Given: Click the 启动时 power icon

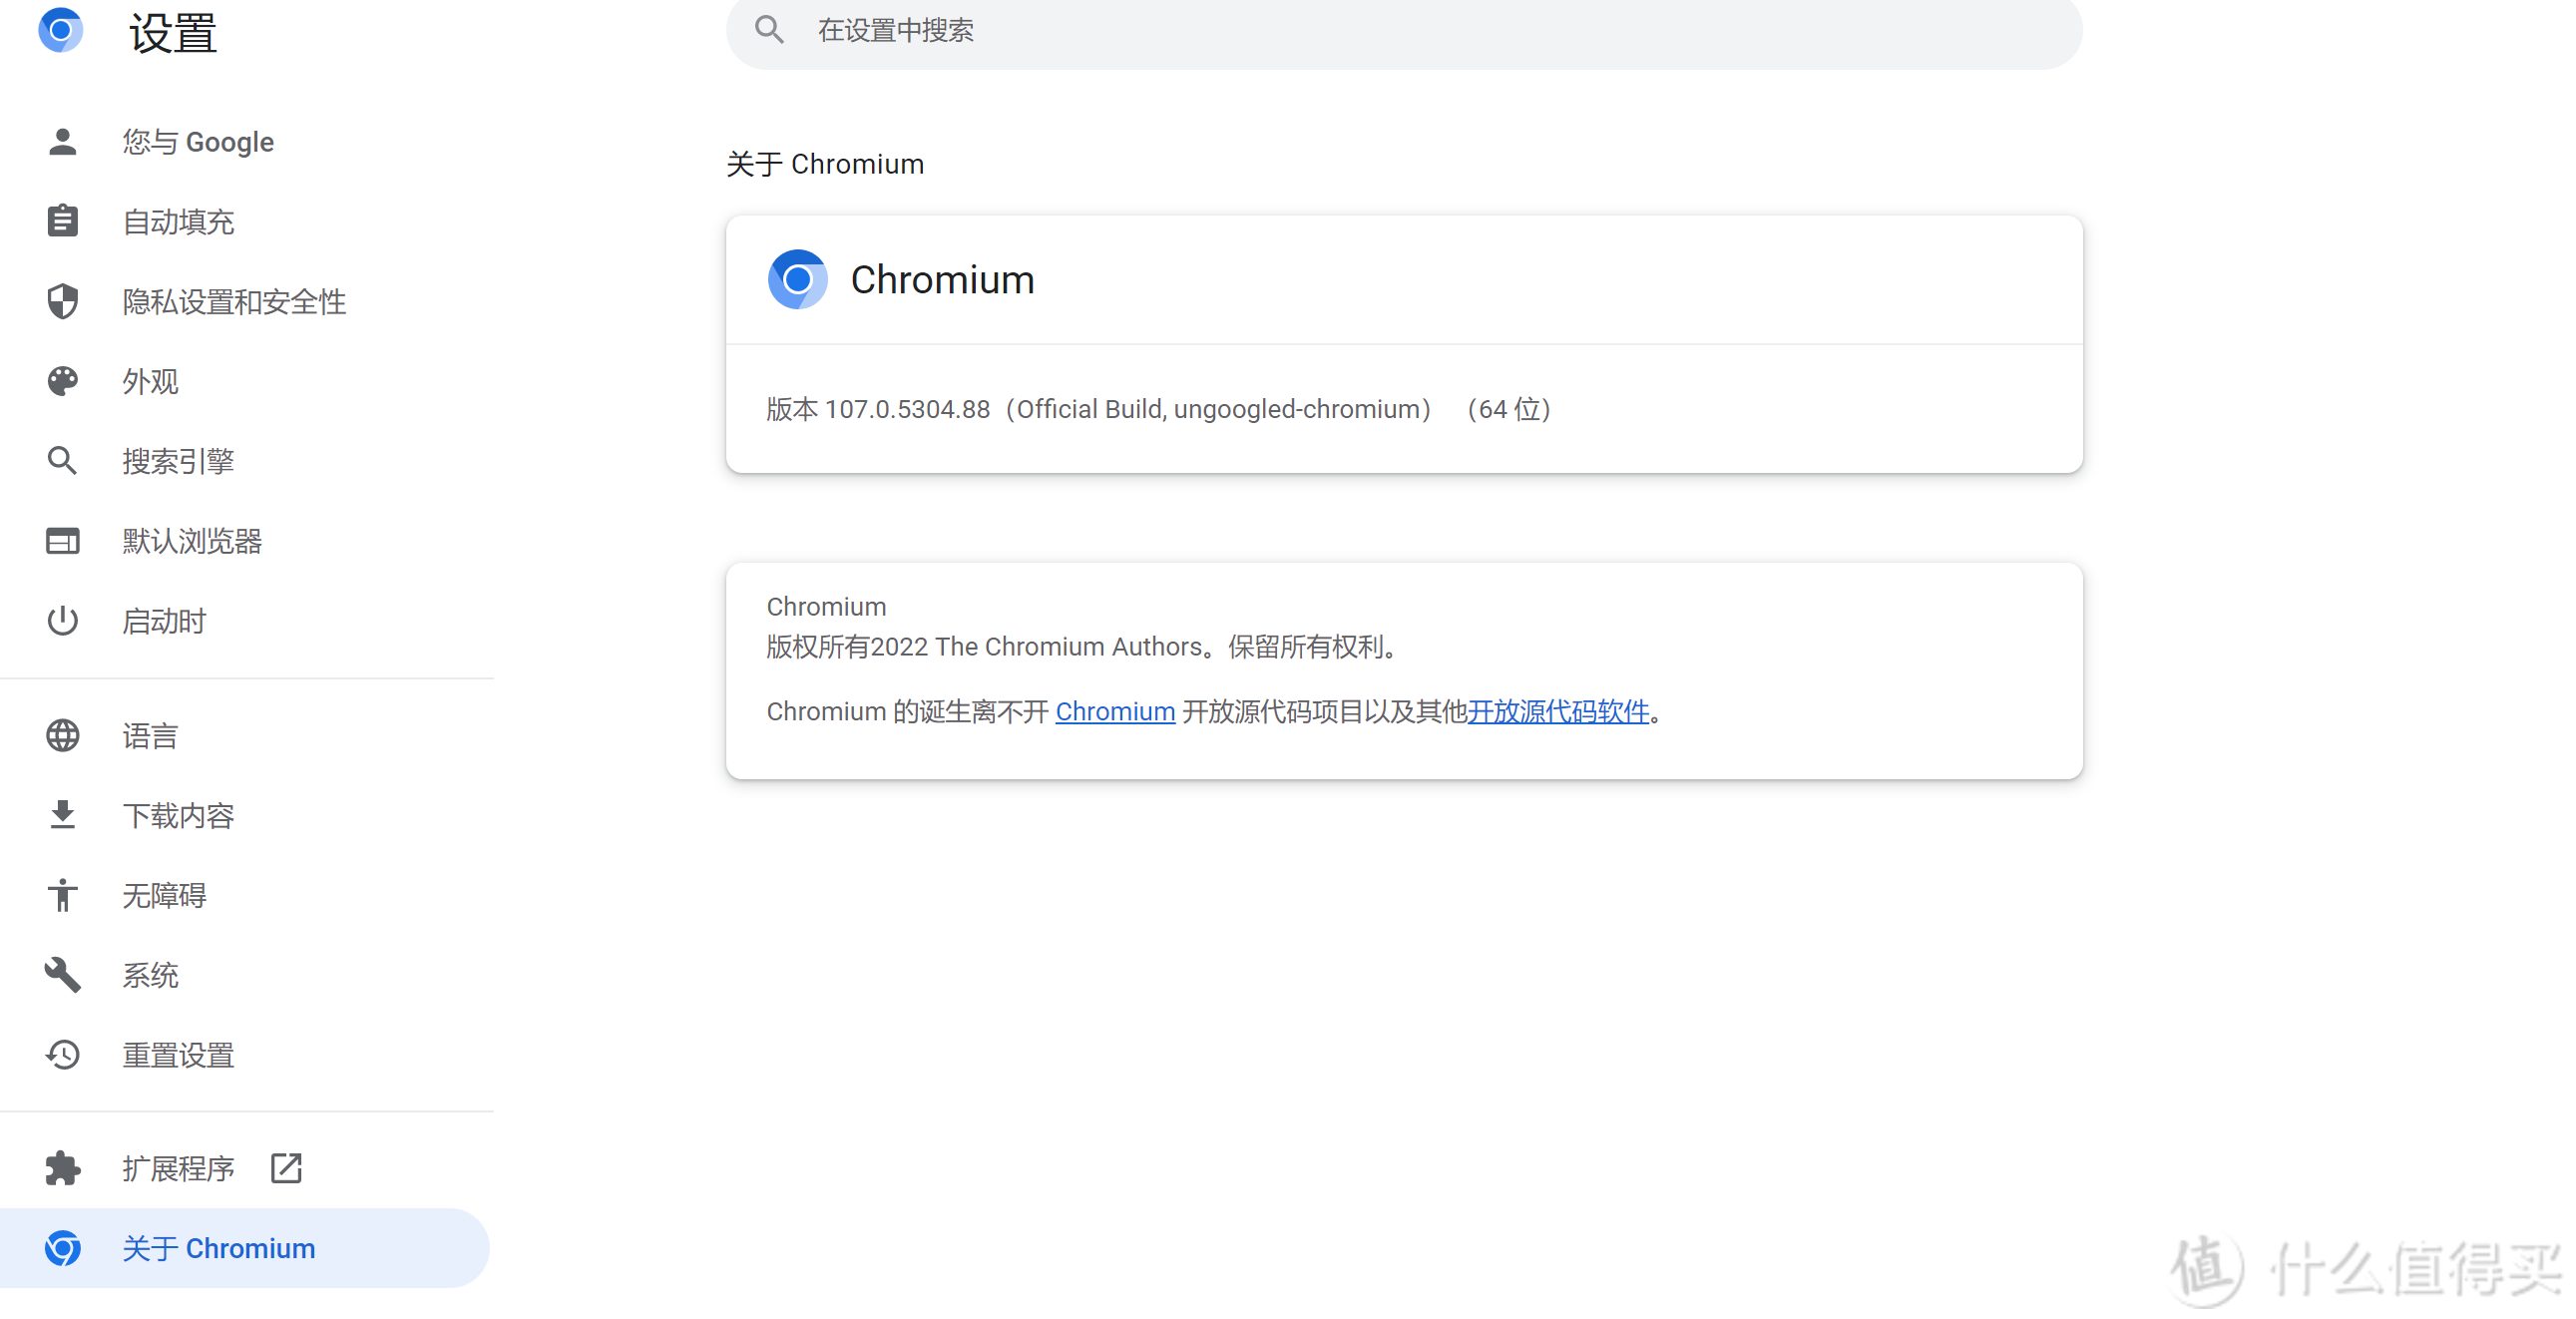Looking at the screenshot, I should point(62,620).
